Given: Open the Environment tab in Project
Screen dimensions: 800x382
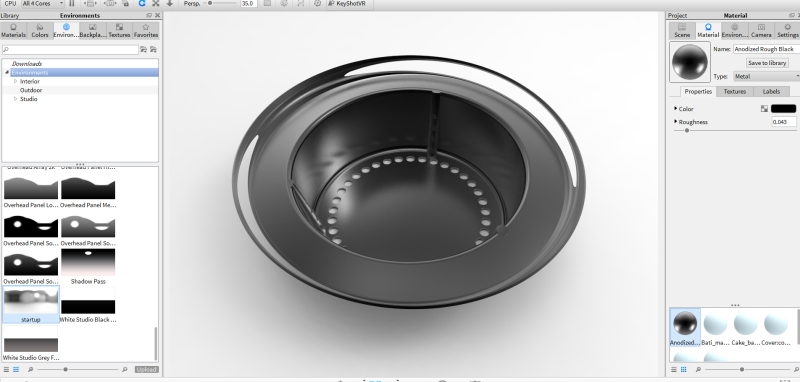Looking at the screenshot, I should point(734,31).
